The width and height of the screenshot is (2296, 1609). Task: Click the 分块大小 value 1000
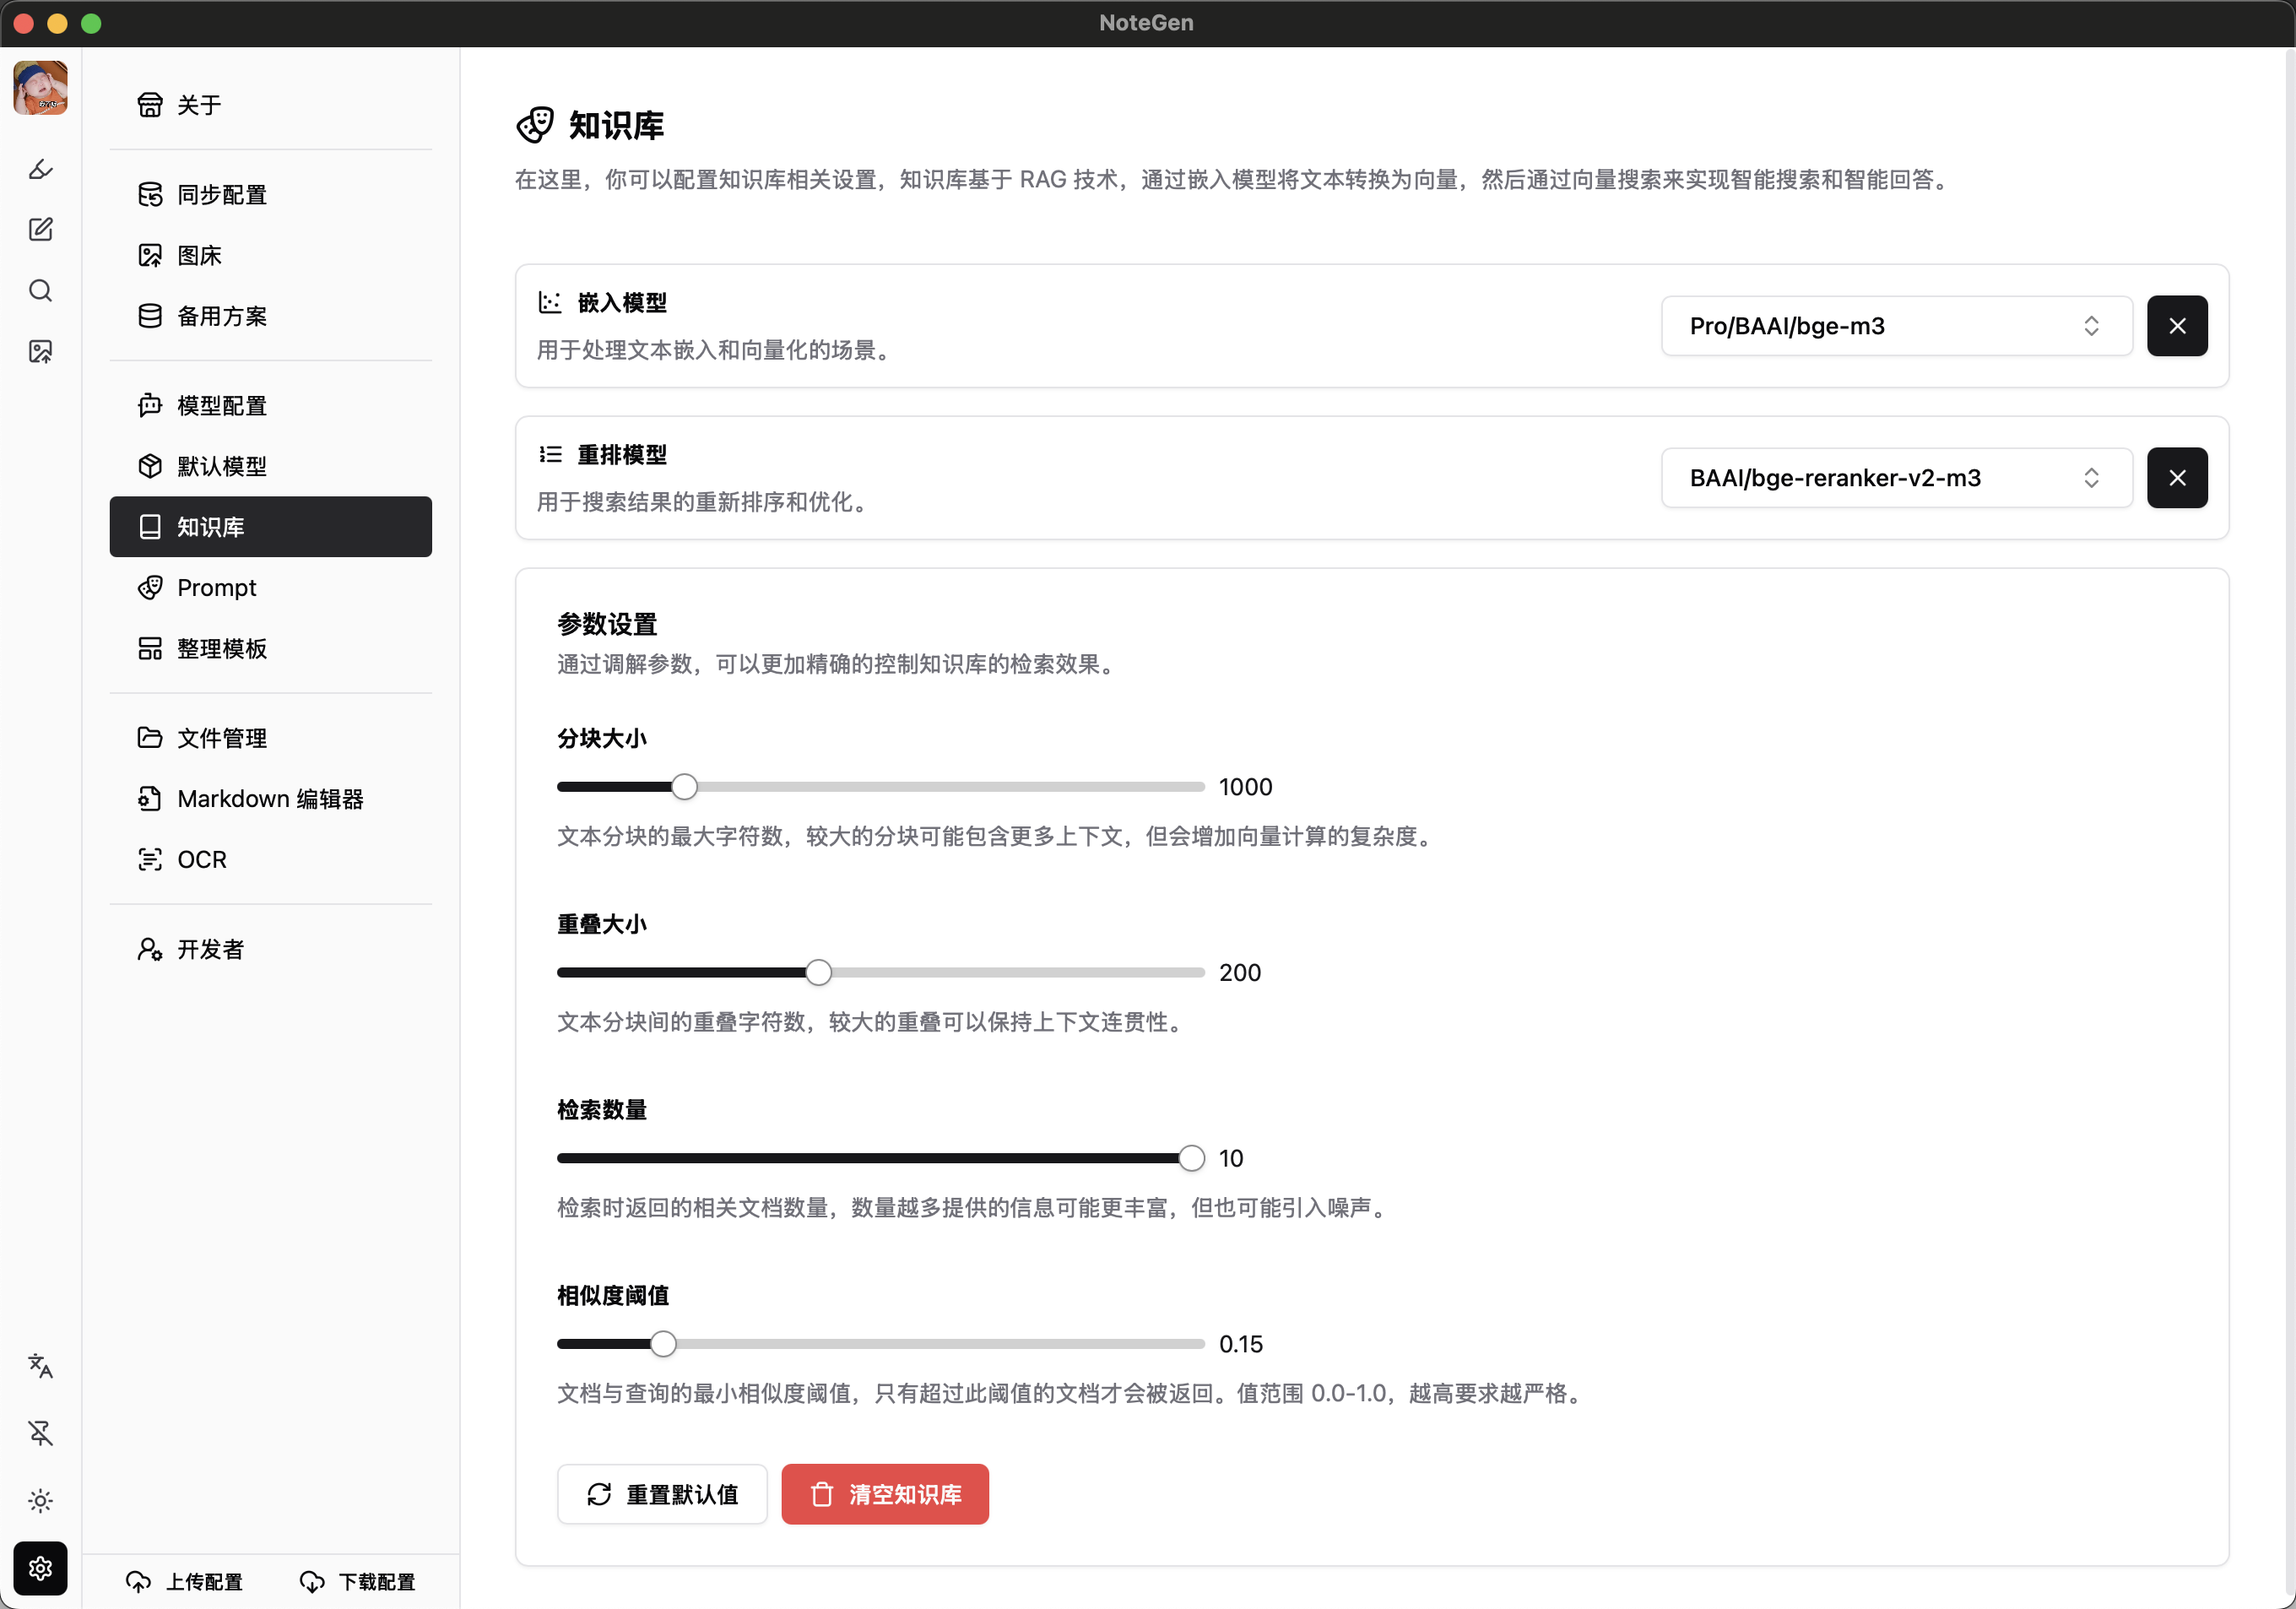click(1245, 787)
